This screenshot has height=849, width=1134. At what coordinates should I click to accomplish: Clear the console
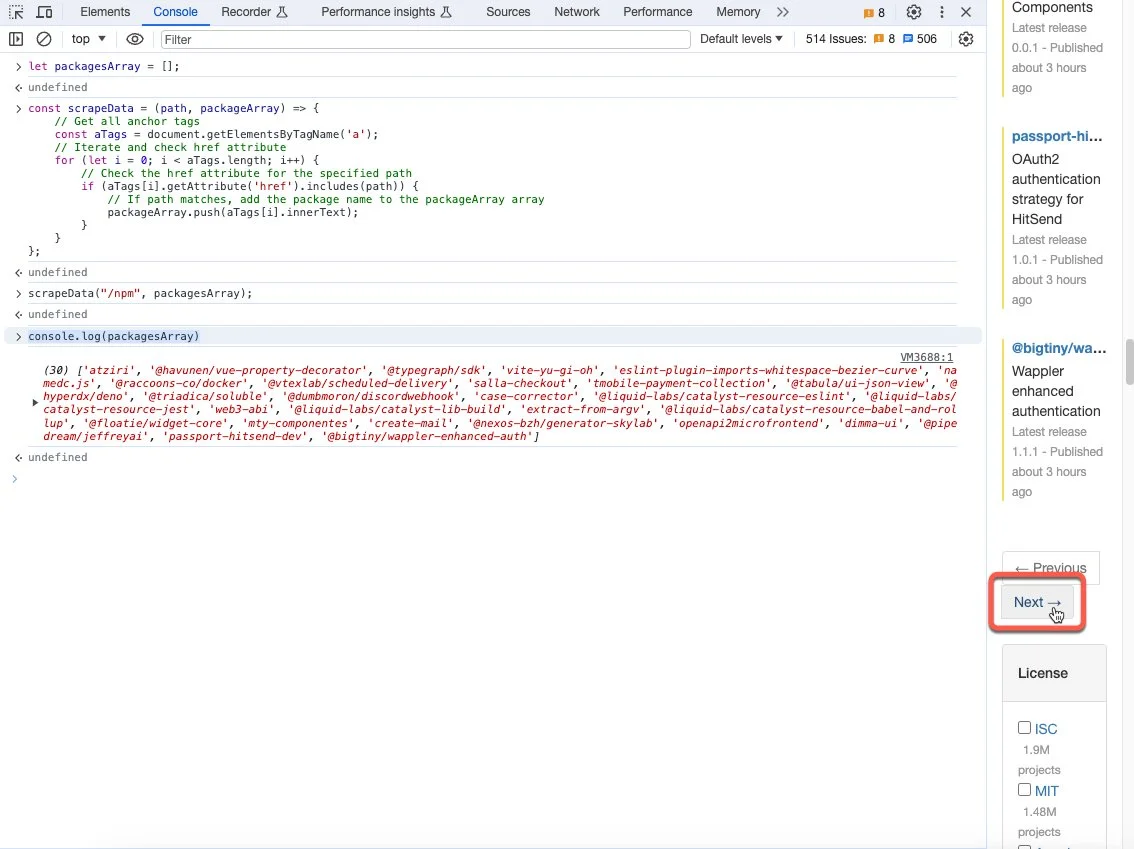click(x=43, y=38)
